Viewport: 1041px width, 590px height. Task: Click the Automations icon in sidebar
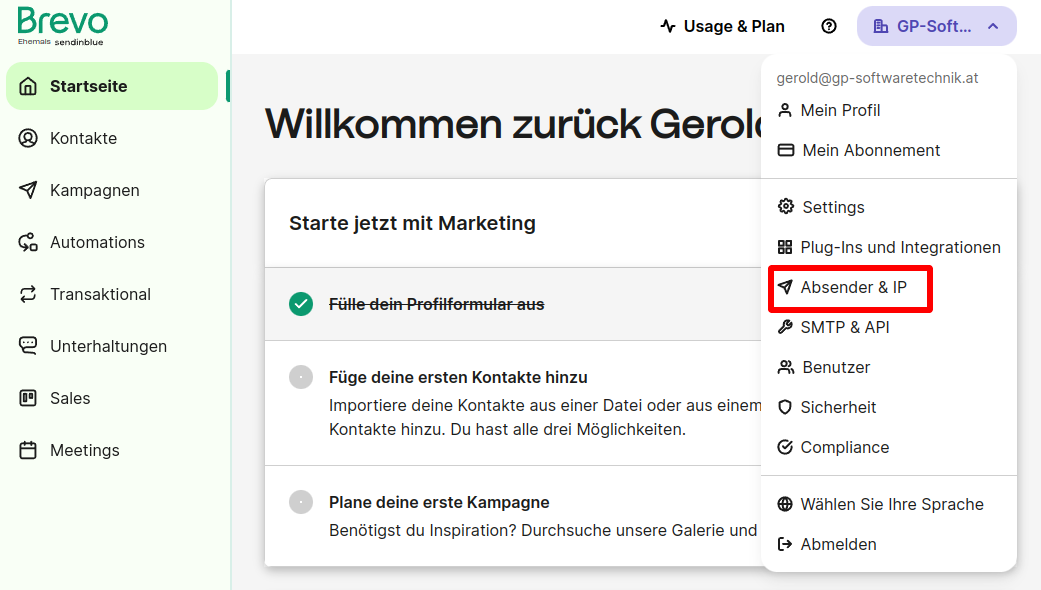click(28, 242)
